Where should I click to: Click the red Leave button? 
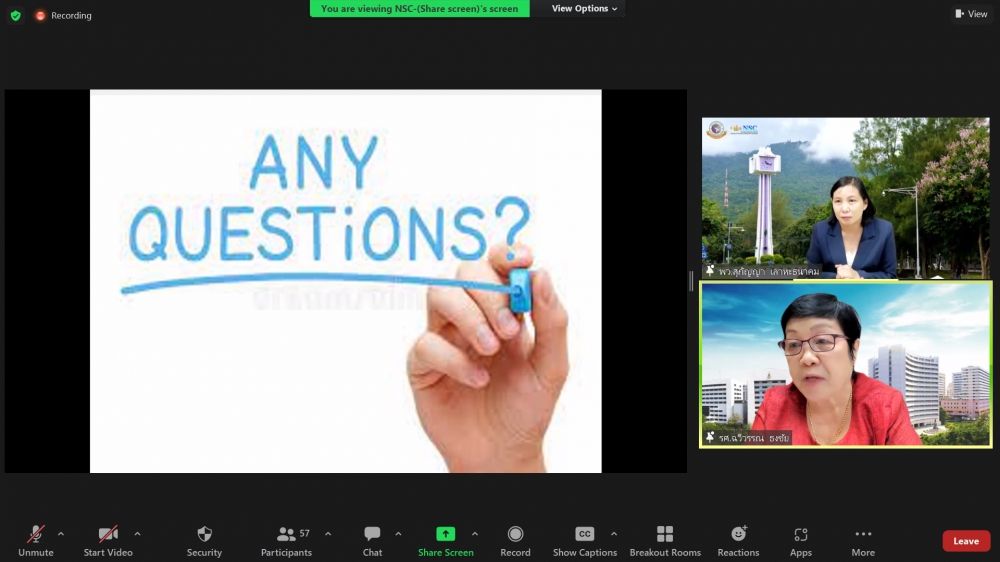click(966, 541)
